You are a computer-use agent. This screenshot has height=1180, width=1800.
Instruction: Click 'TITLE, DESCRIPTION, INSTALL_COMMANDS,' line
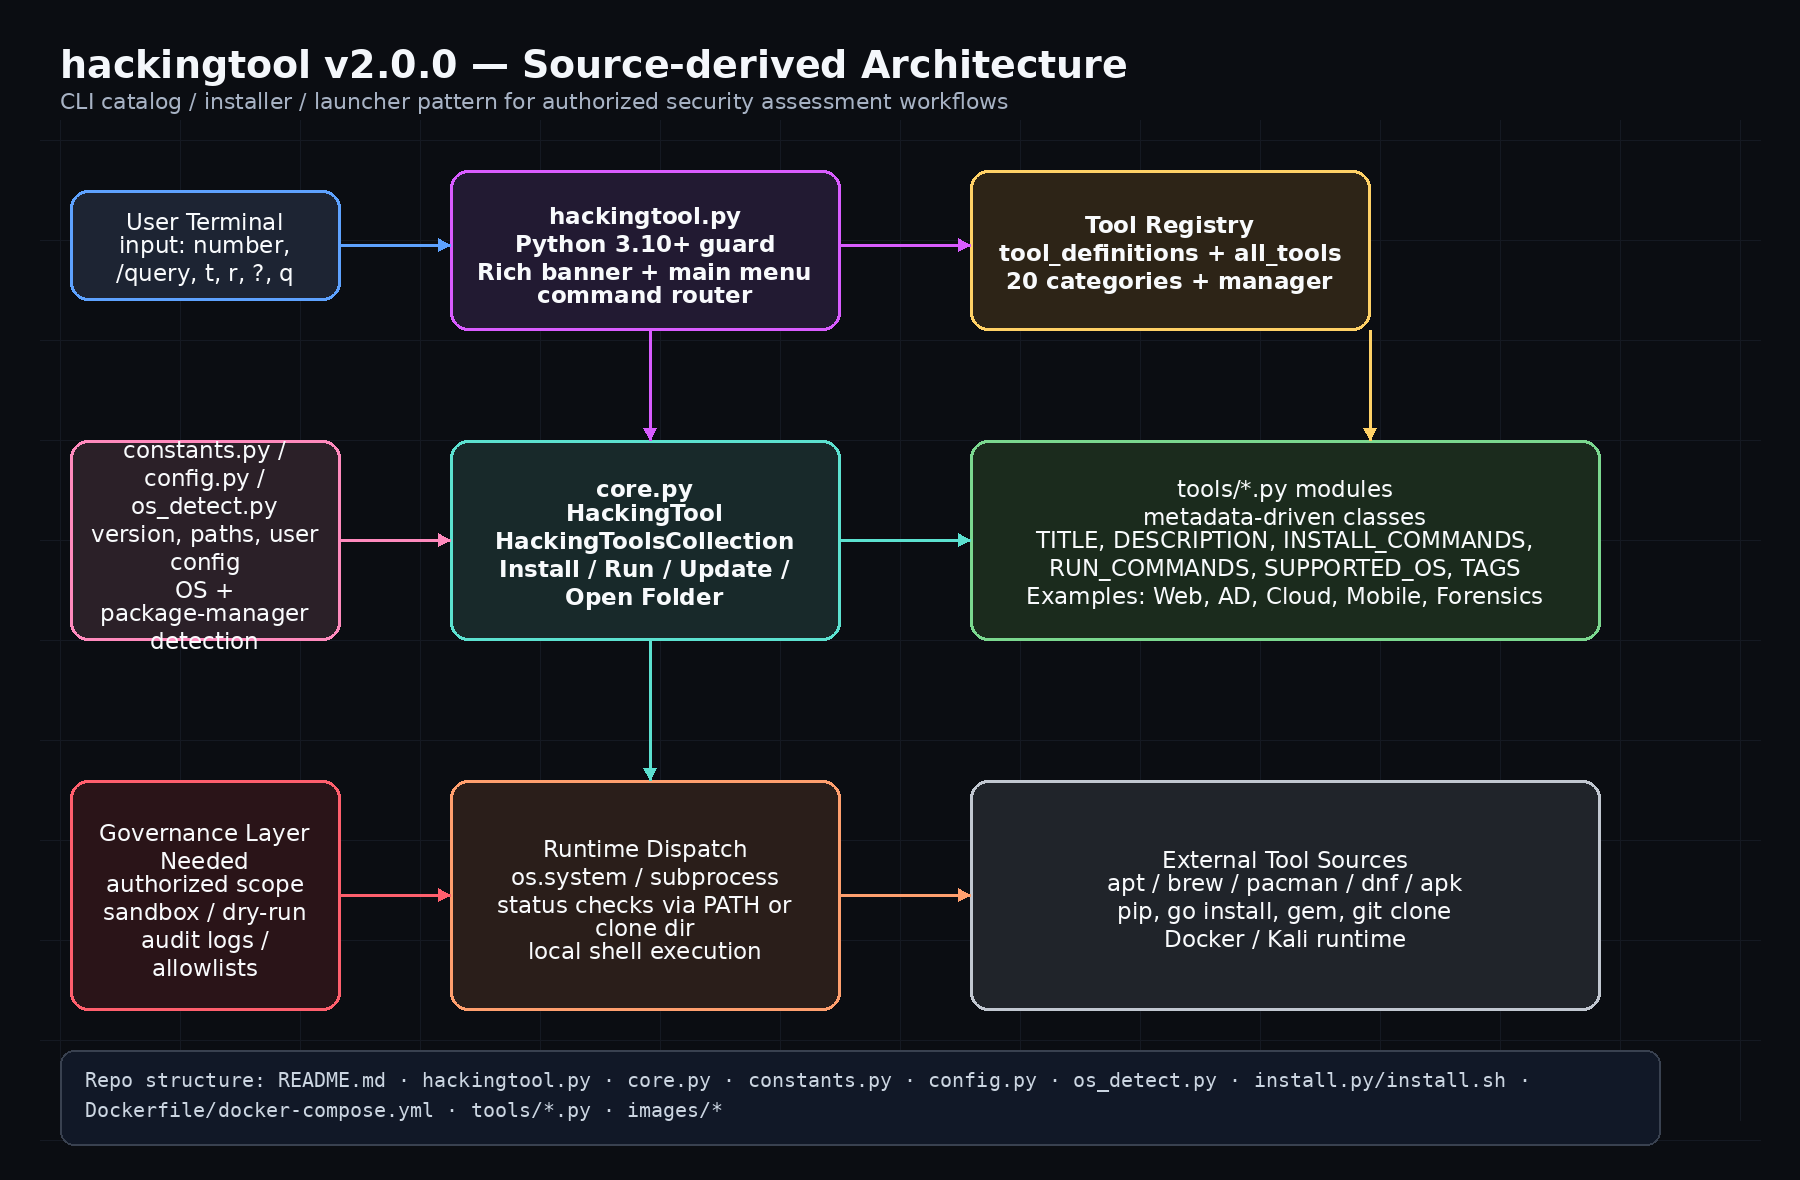click(x=1284, y=540)
